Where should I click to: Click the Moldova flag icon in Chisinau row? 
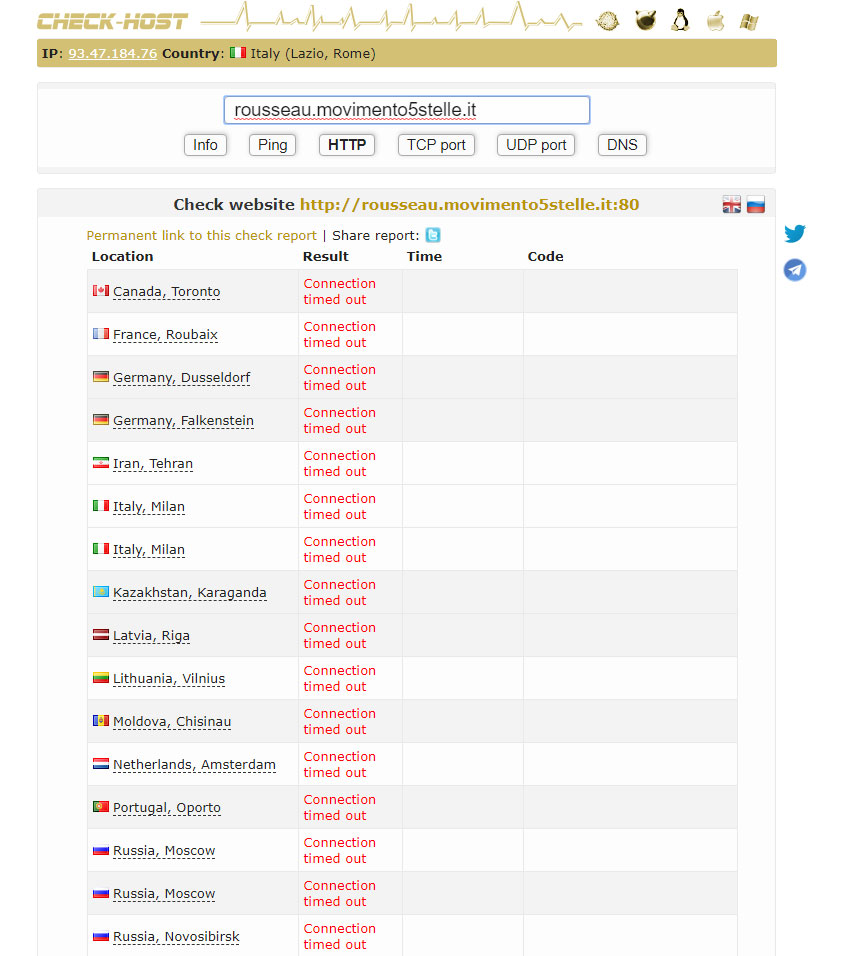click(101, 721)
